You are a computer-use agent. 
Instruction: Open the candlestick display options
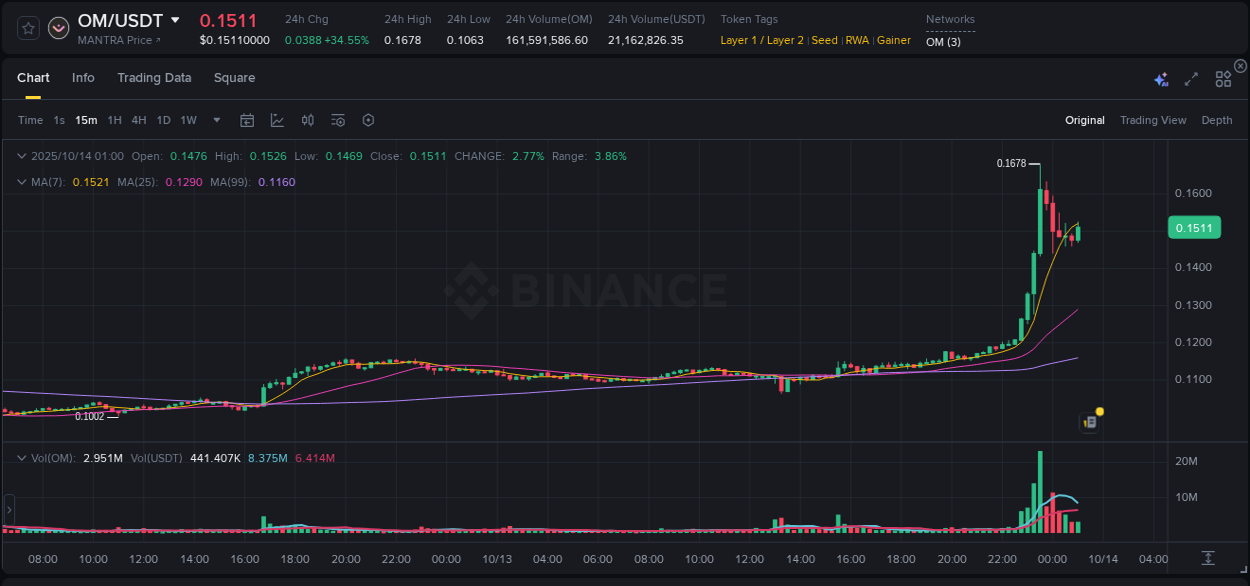307,120
